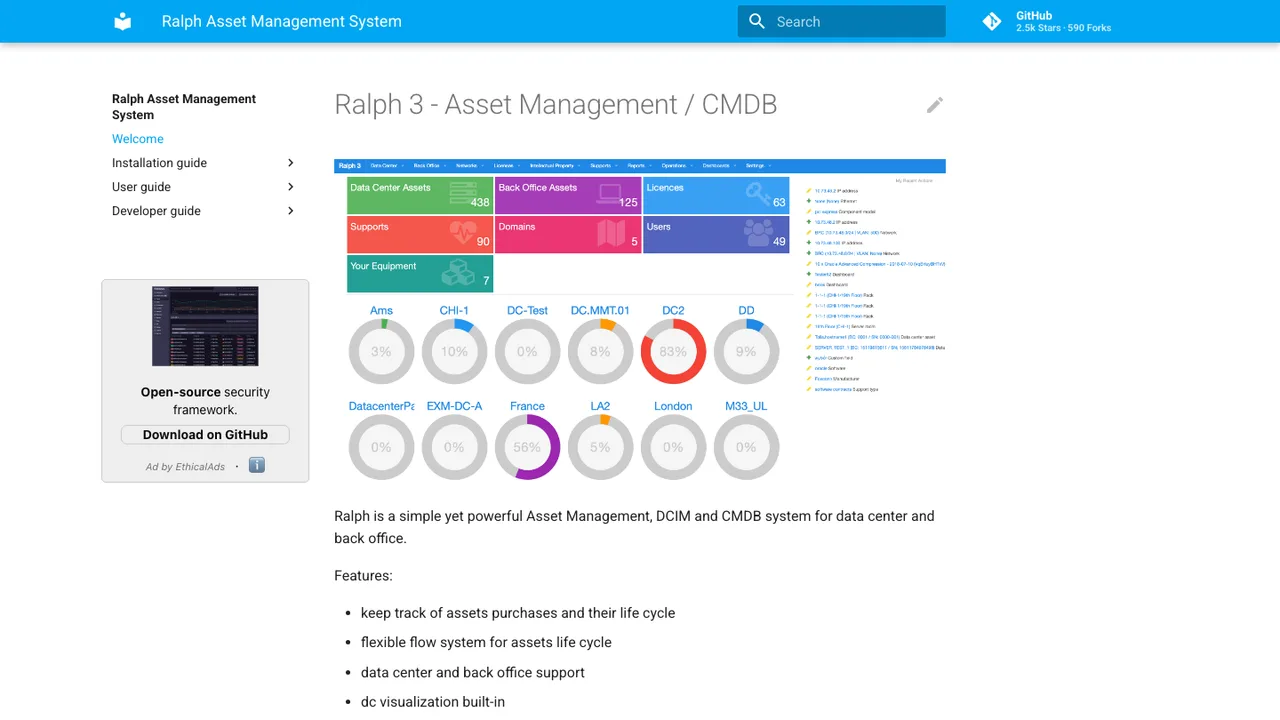Screen dimensions: 1280x720
Task: Click the sidebar title 'Ralph Asset Management System'
Action: (x=184, y=107)
